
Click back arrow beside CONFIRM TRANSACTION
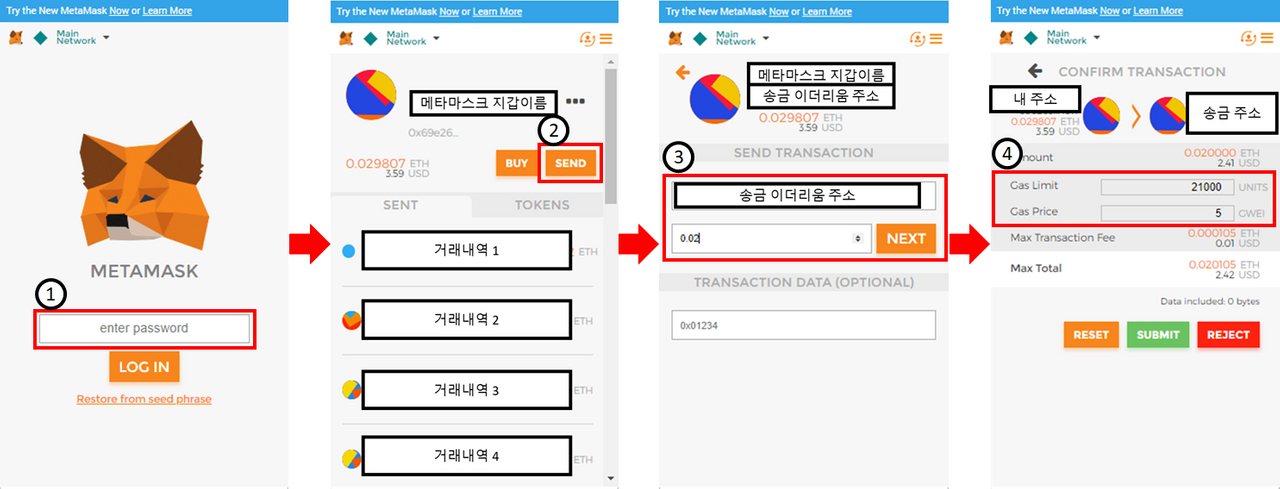pos(1035,71)
